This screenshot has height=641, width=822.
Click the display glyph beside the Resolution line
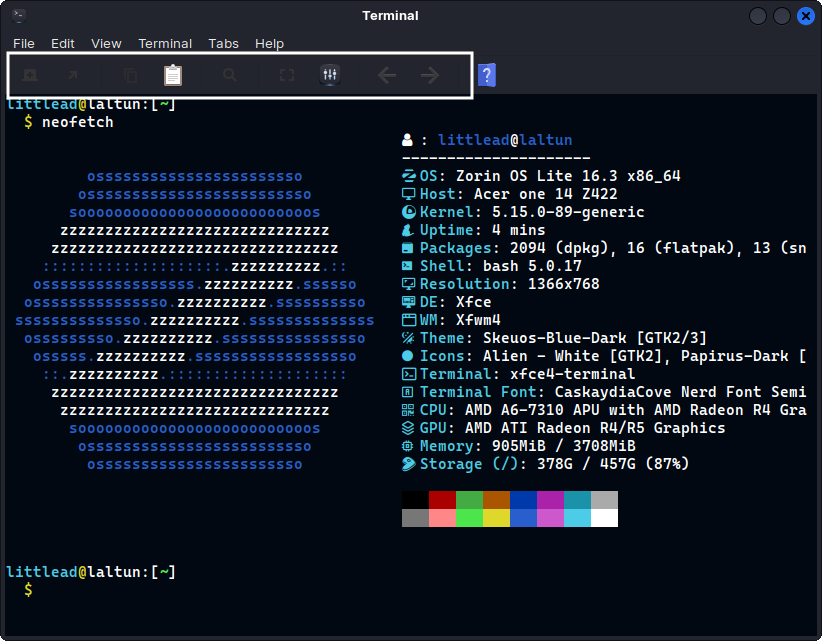click(x=408, y=284)
